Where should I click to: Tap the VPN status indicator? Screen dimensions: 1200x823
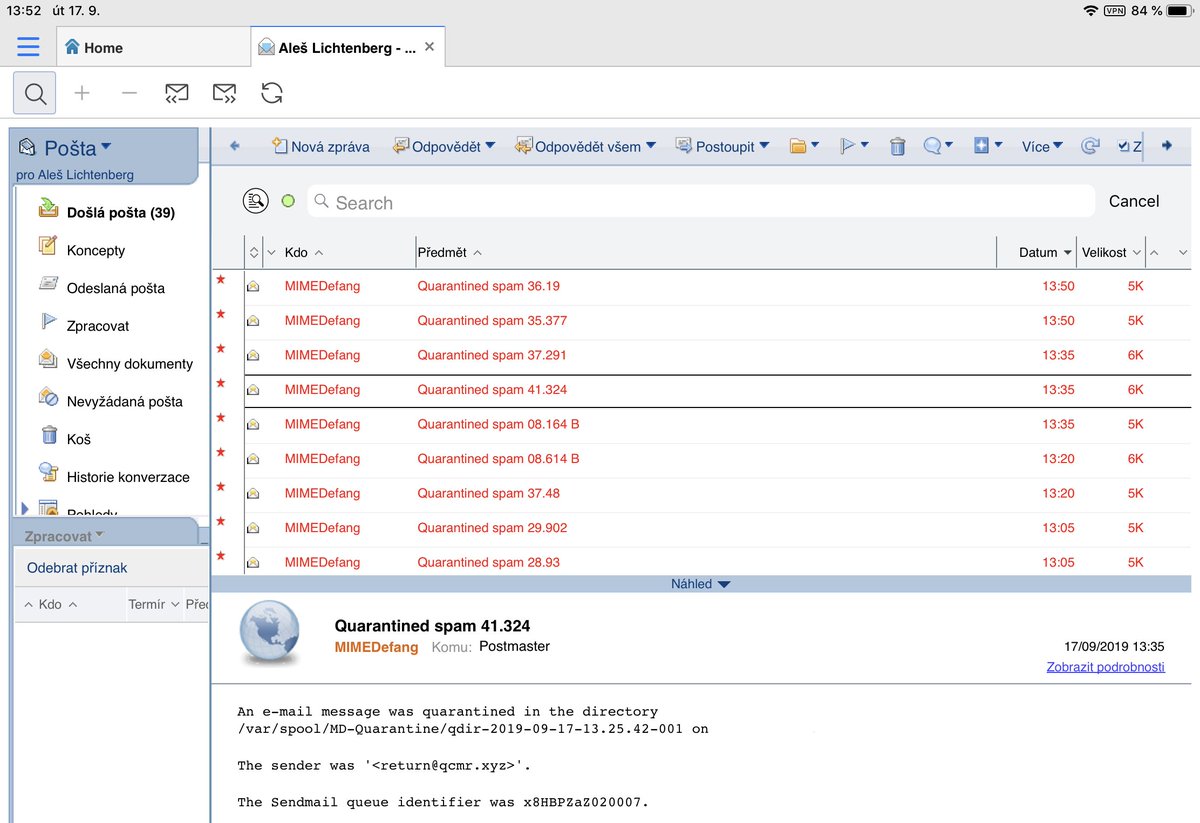(1114, 11)
